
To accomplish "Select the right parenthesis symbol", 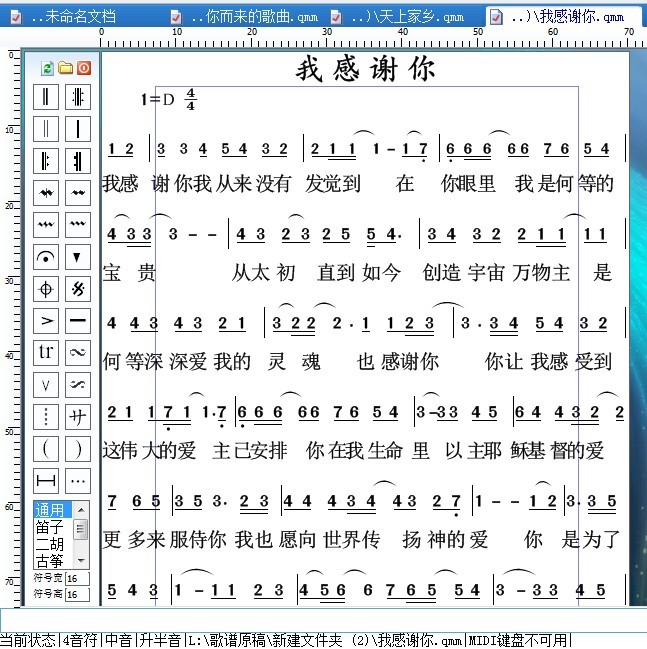I will pos(78,449).
